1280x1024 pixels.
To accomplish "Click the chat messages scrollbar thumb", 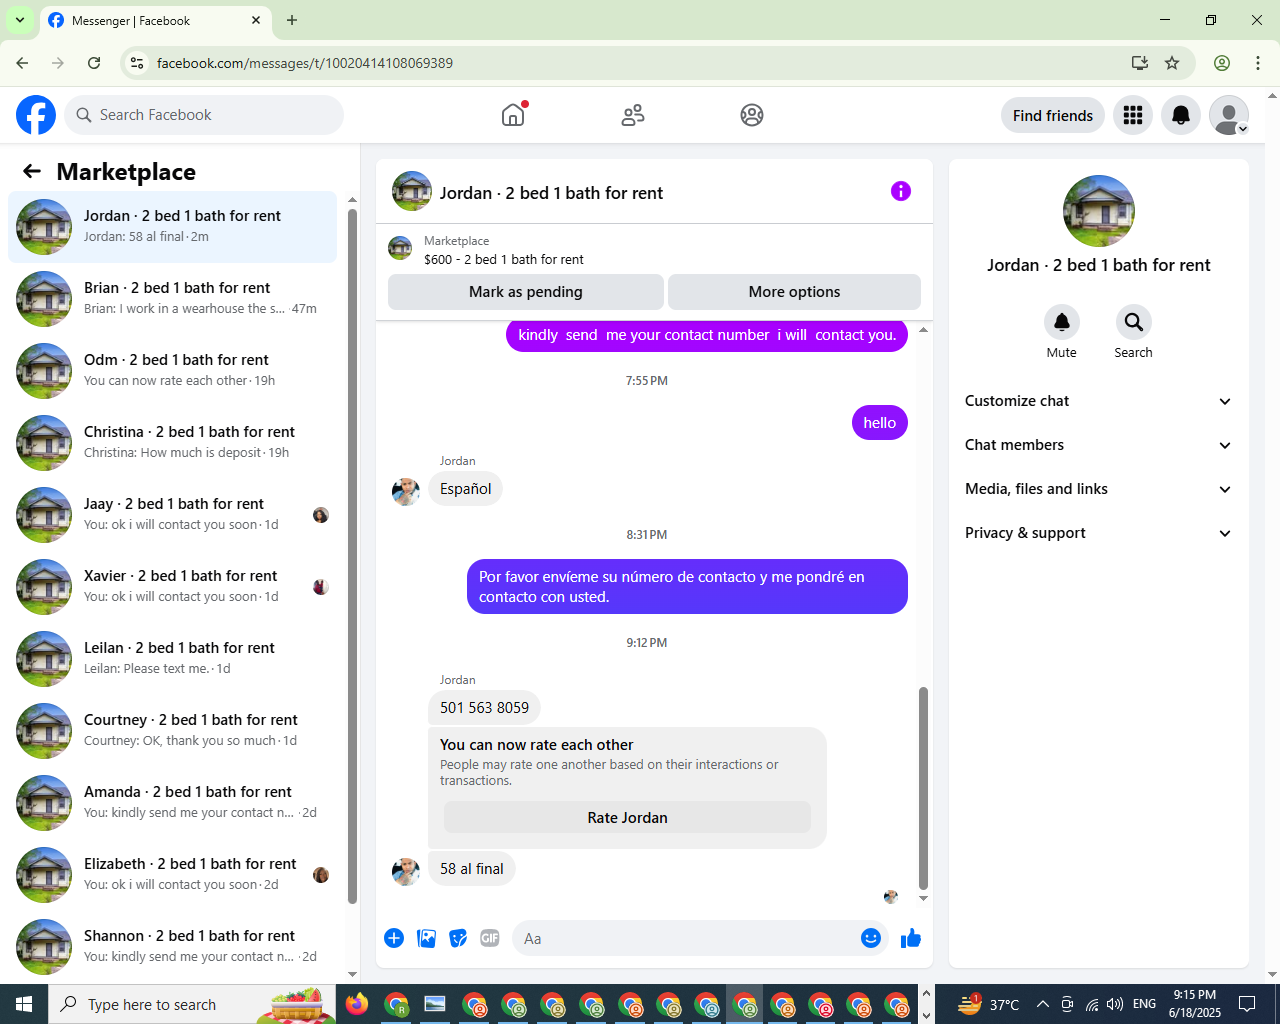I will click(923, 788).
